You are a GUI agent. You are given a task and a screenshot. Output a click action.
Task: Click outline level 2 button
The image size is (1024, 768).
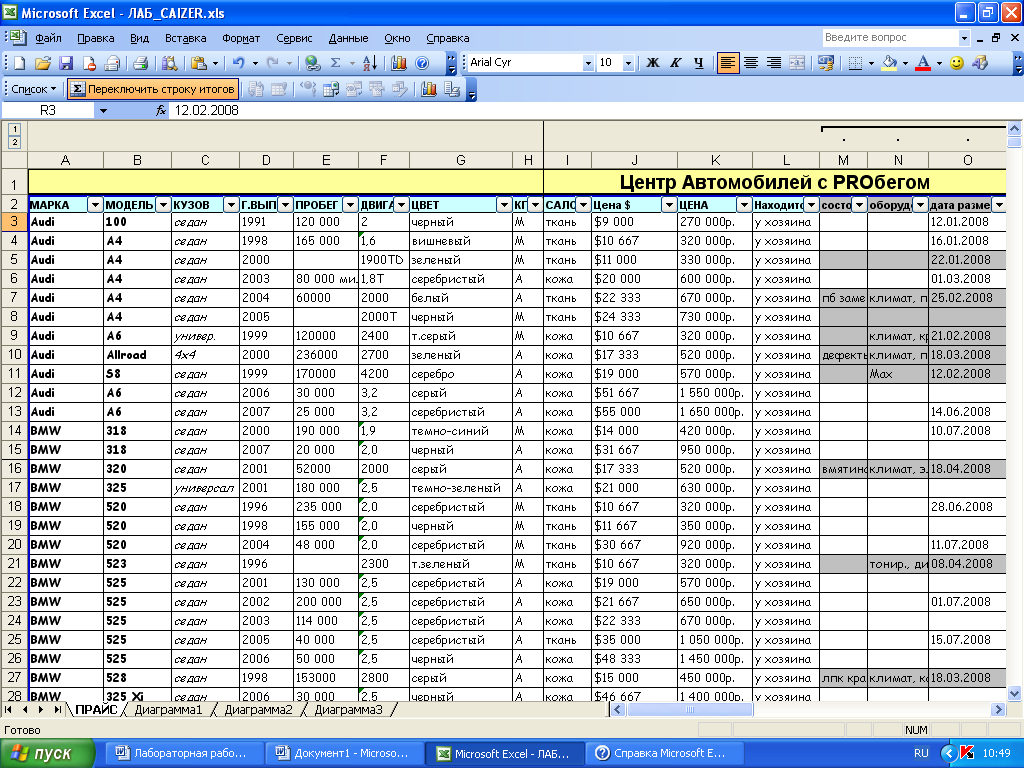(14, 142)
